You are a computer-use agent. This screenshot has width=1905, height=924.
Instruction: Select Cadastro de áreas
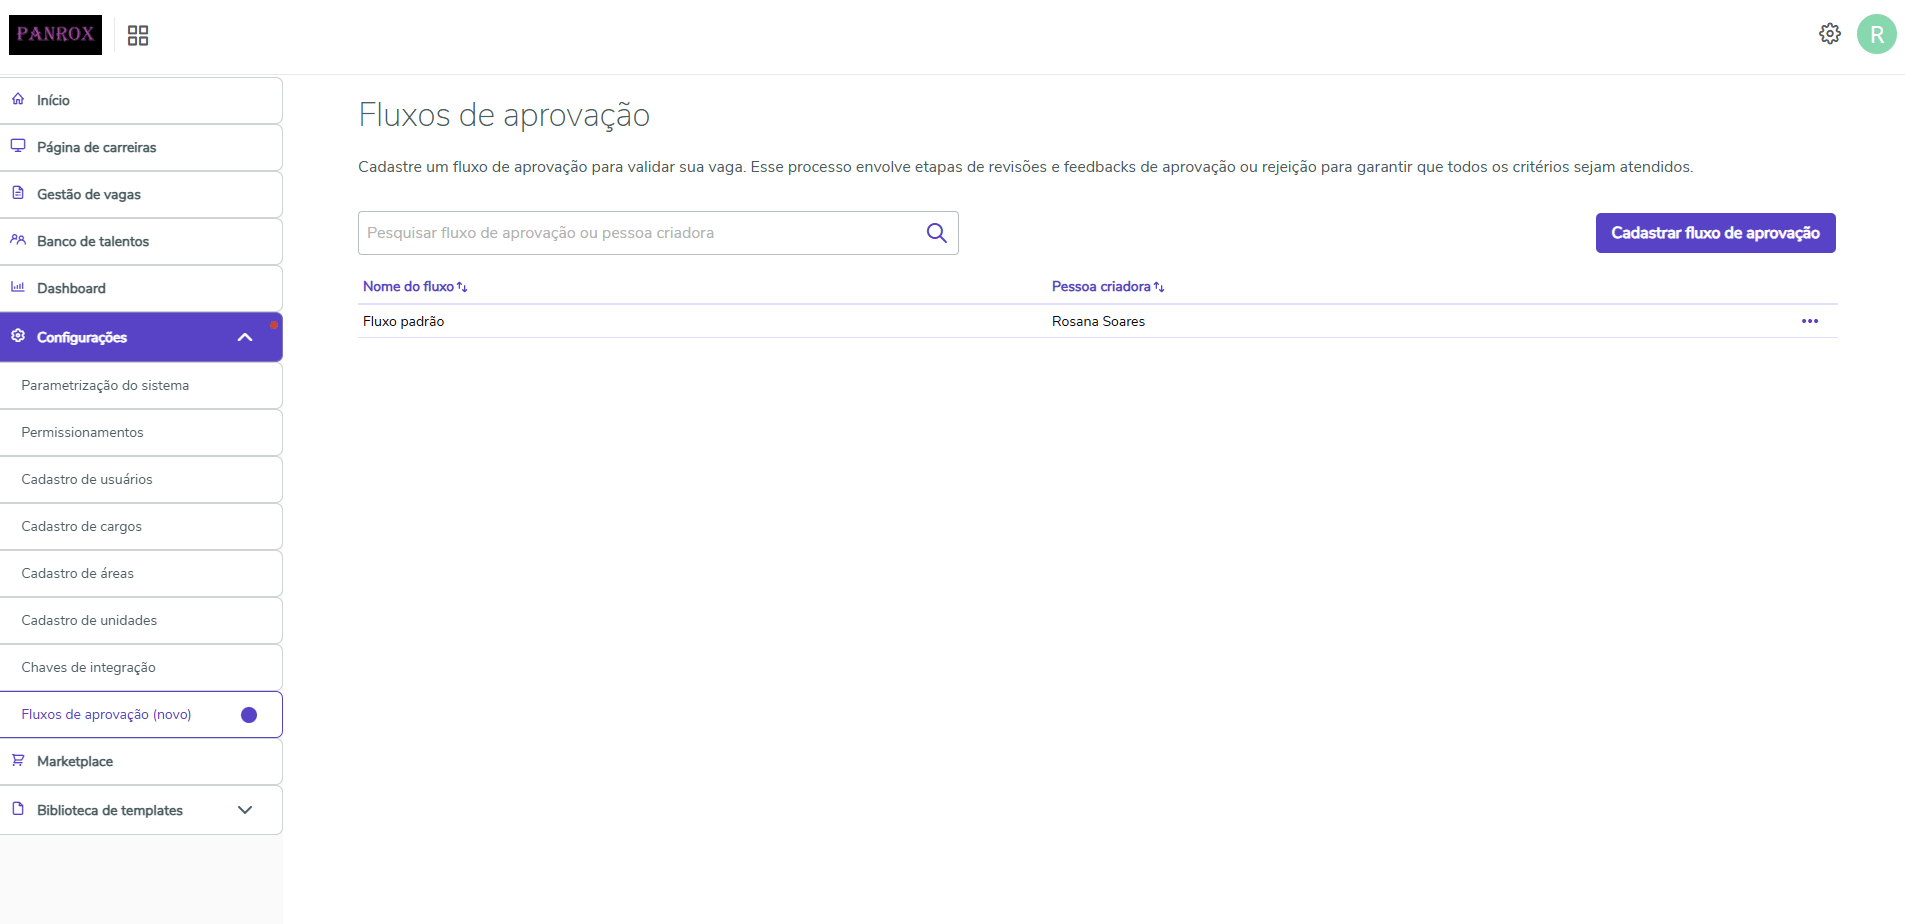click(x=141, y=573)
